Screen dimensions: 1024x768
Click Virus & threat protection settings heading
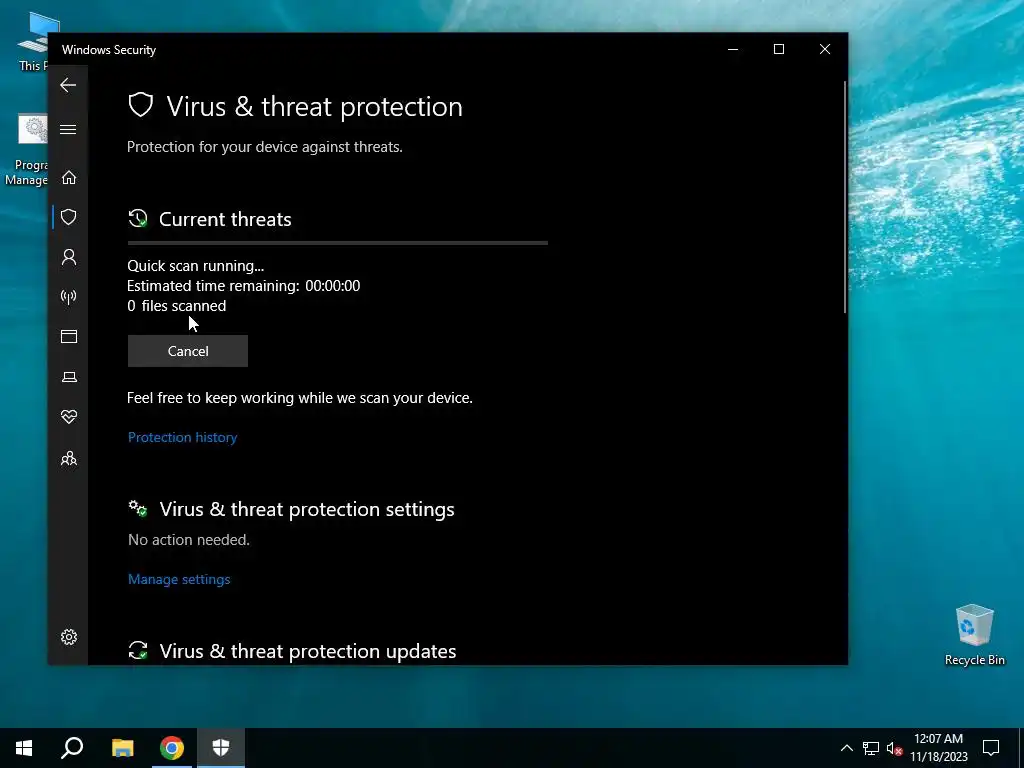(307, 509)
